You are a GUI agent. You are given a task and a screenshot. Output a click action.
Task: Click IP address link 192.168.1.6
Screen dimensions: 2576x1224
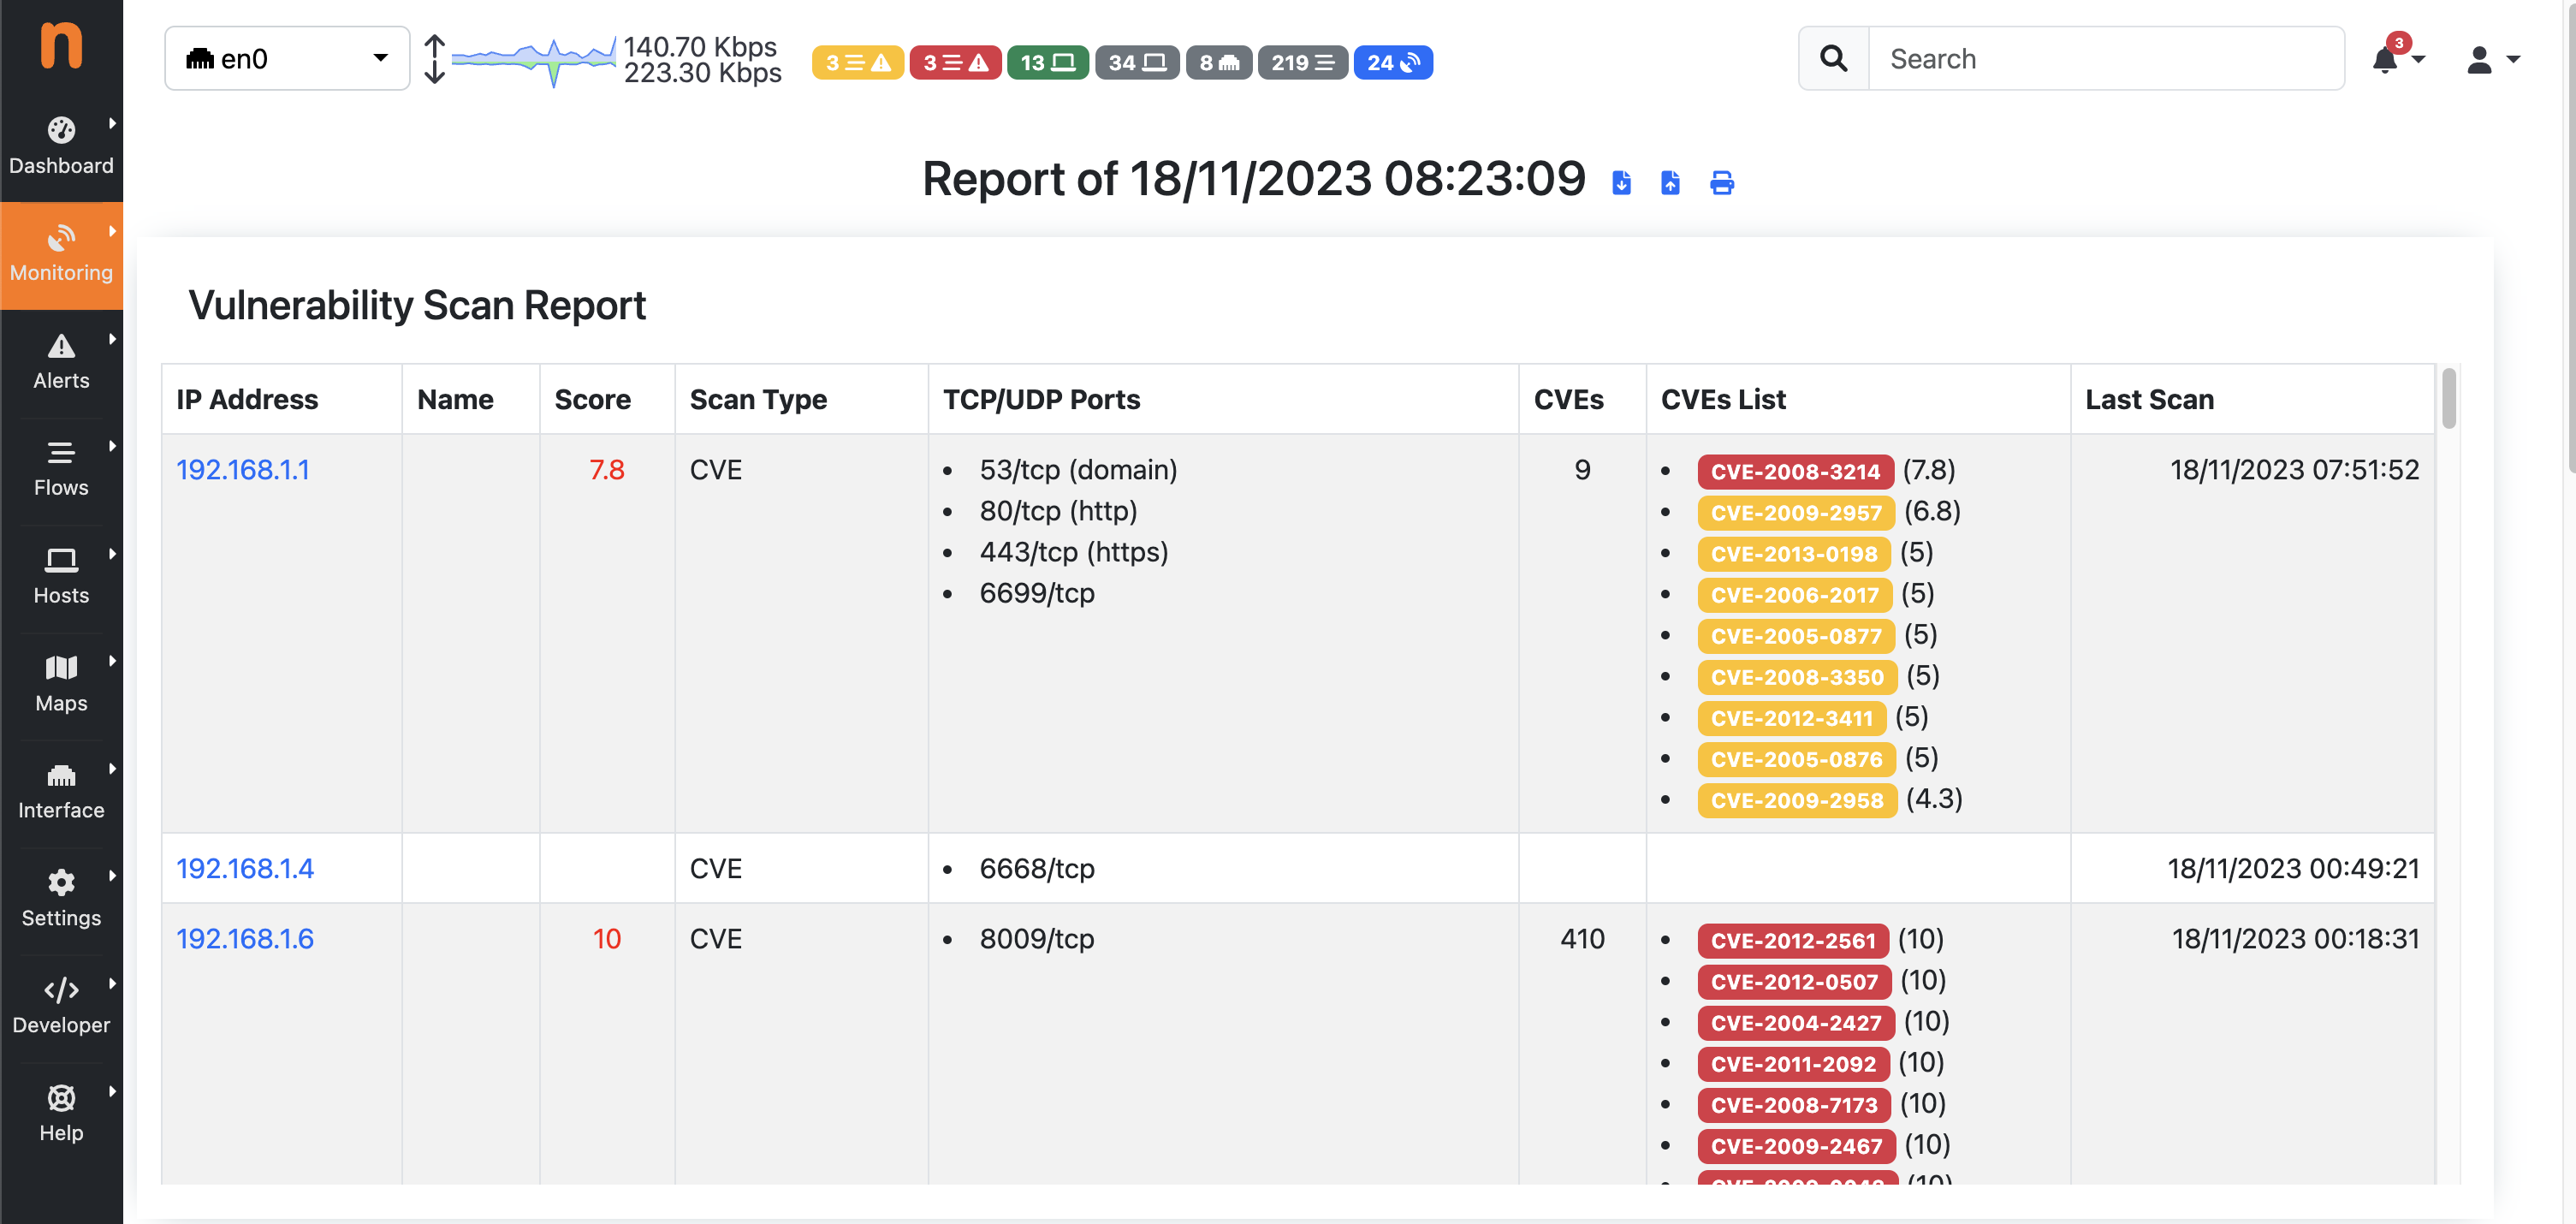click(x=245, y=938)
